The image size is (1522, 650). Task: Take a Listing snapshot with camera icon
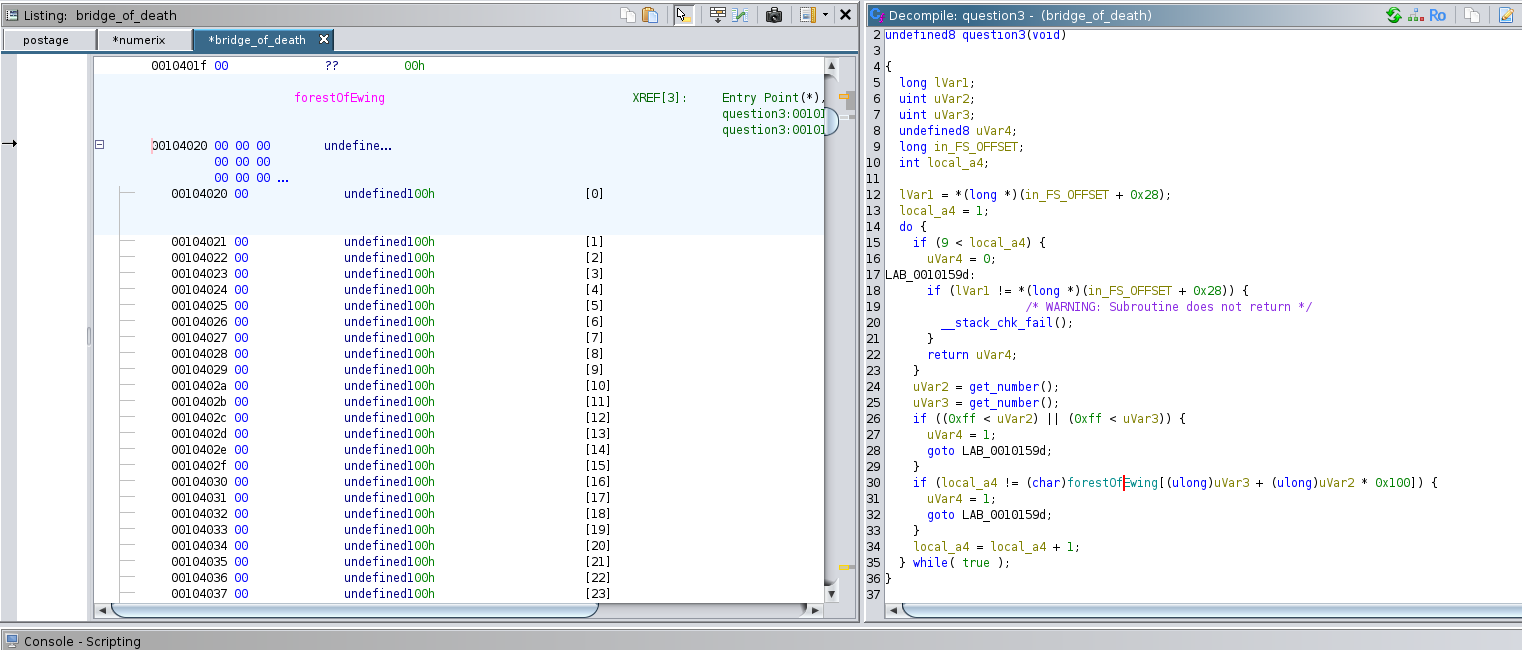tap(773, 15)
